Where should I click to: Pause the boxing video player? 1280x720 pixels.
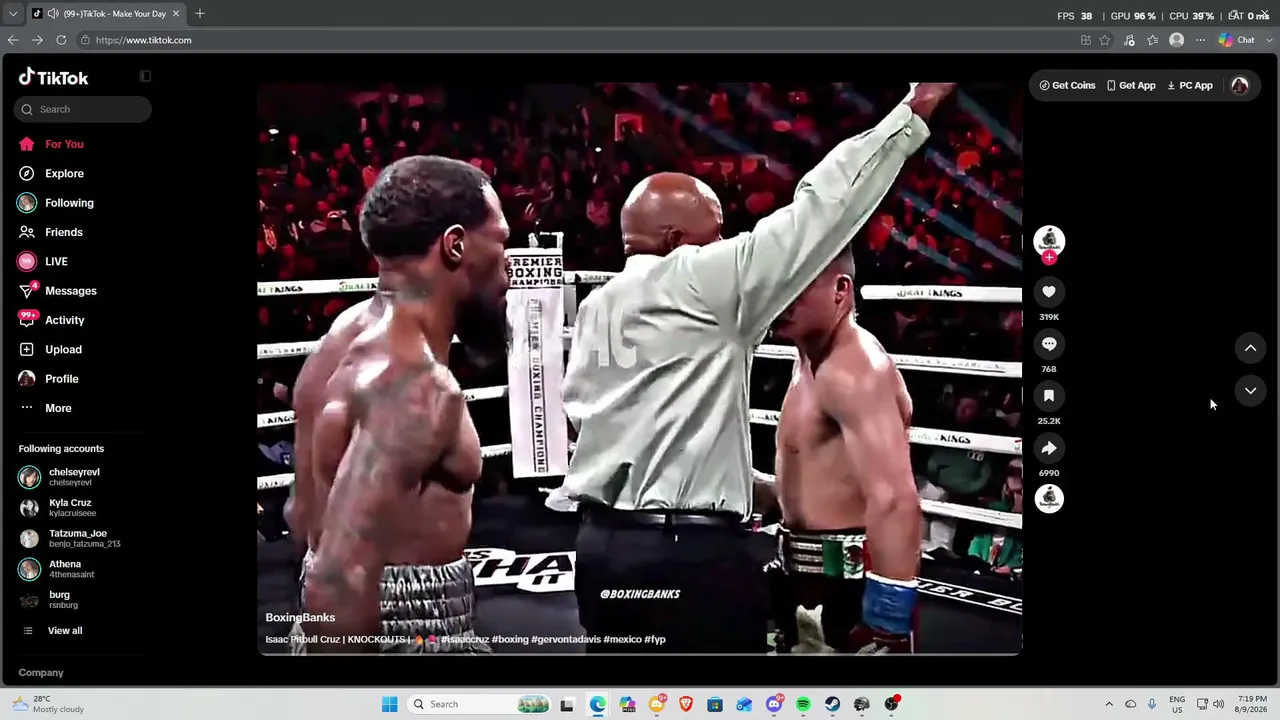(x=639, y=368)
